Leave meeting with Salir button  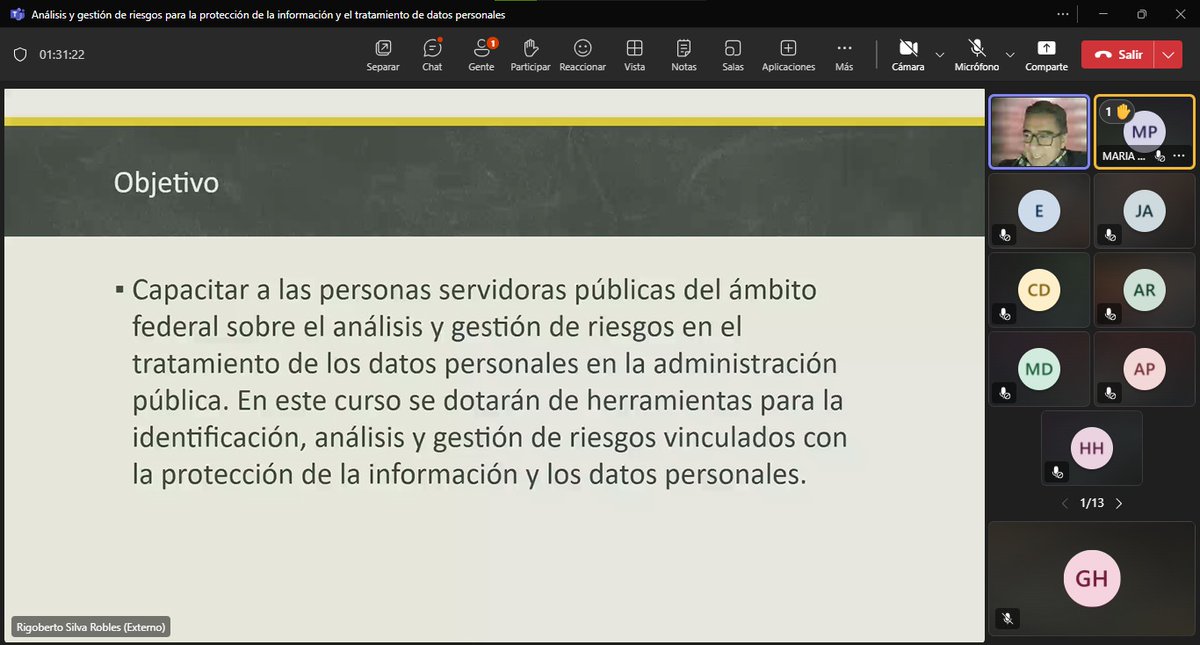[x=1118, y=55]
